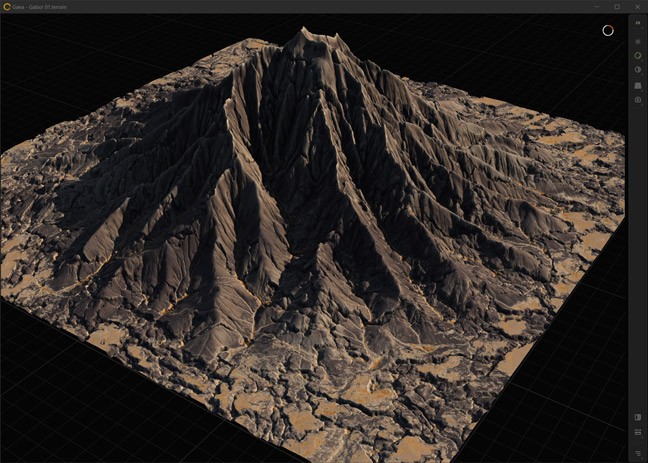The height and width of the screenshot is (463, 648).
Task: Open the 2K resolution selector in sidebar
Action: tap(638, 22)
